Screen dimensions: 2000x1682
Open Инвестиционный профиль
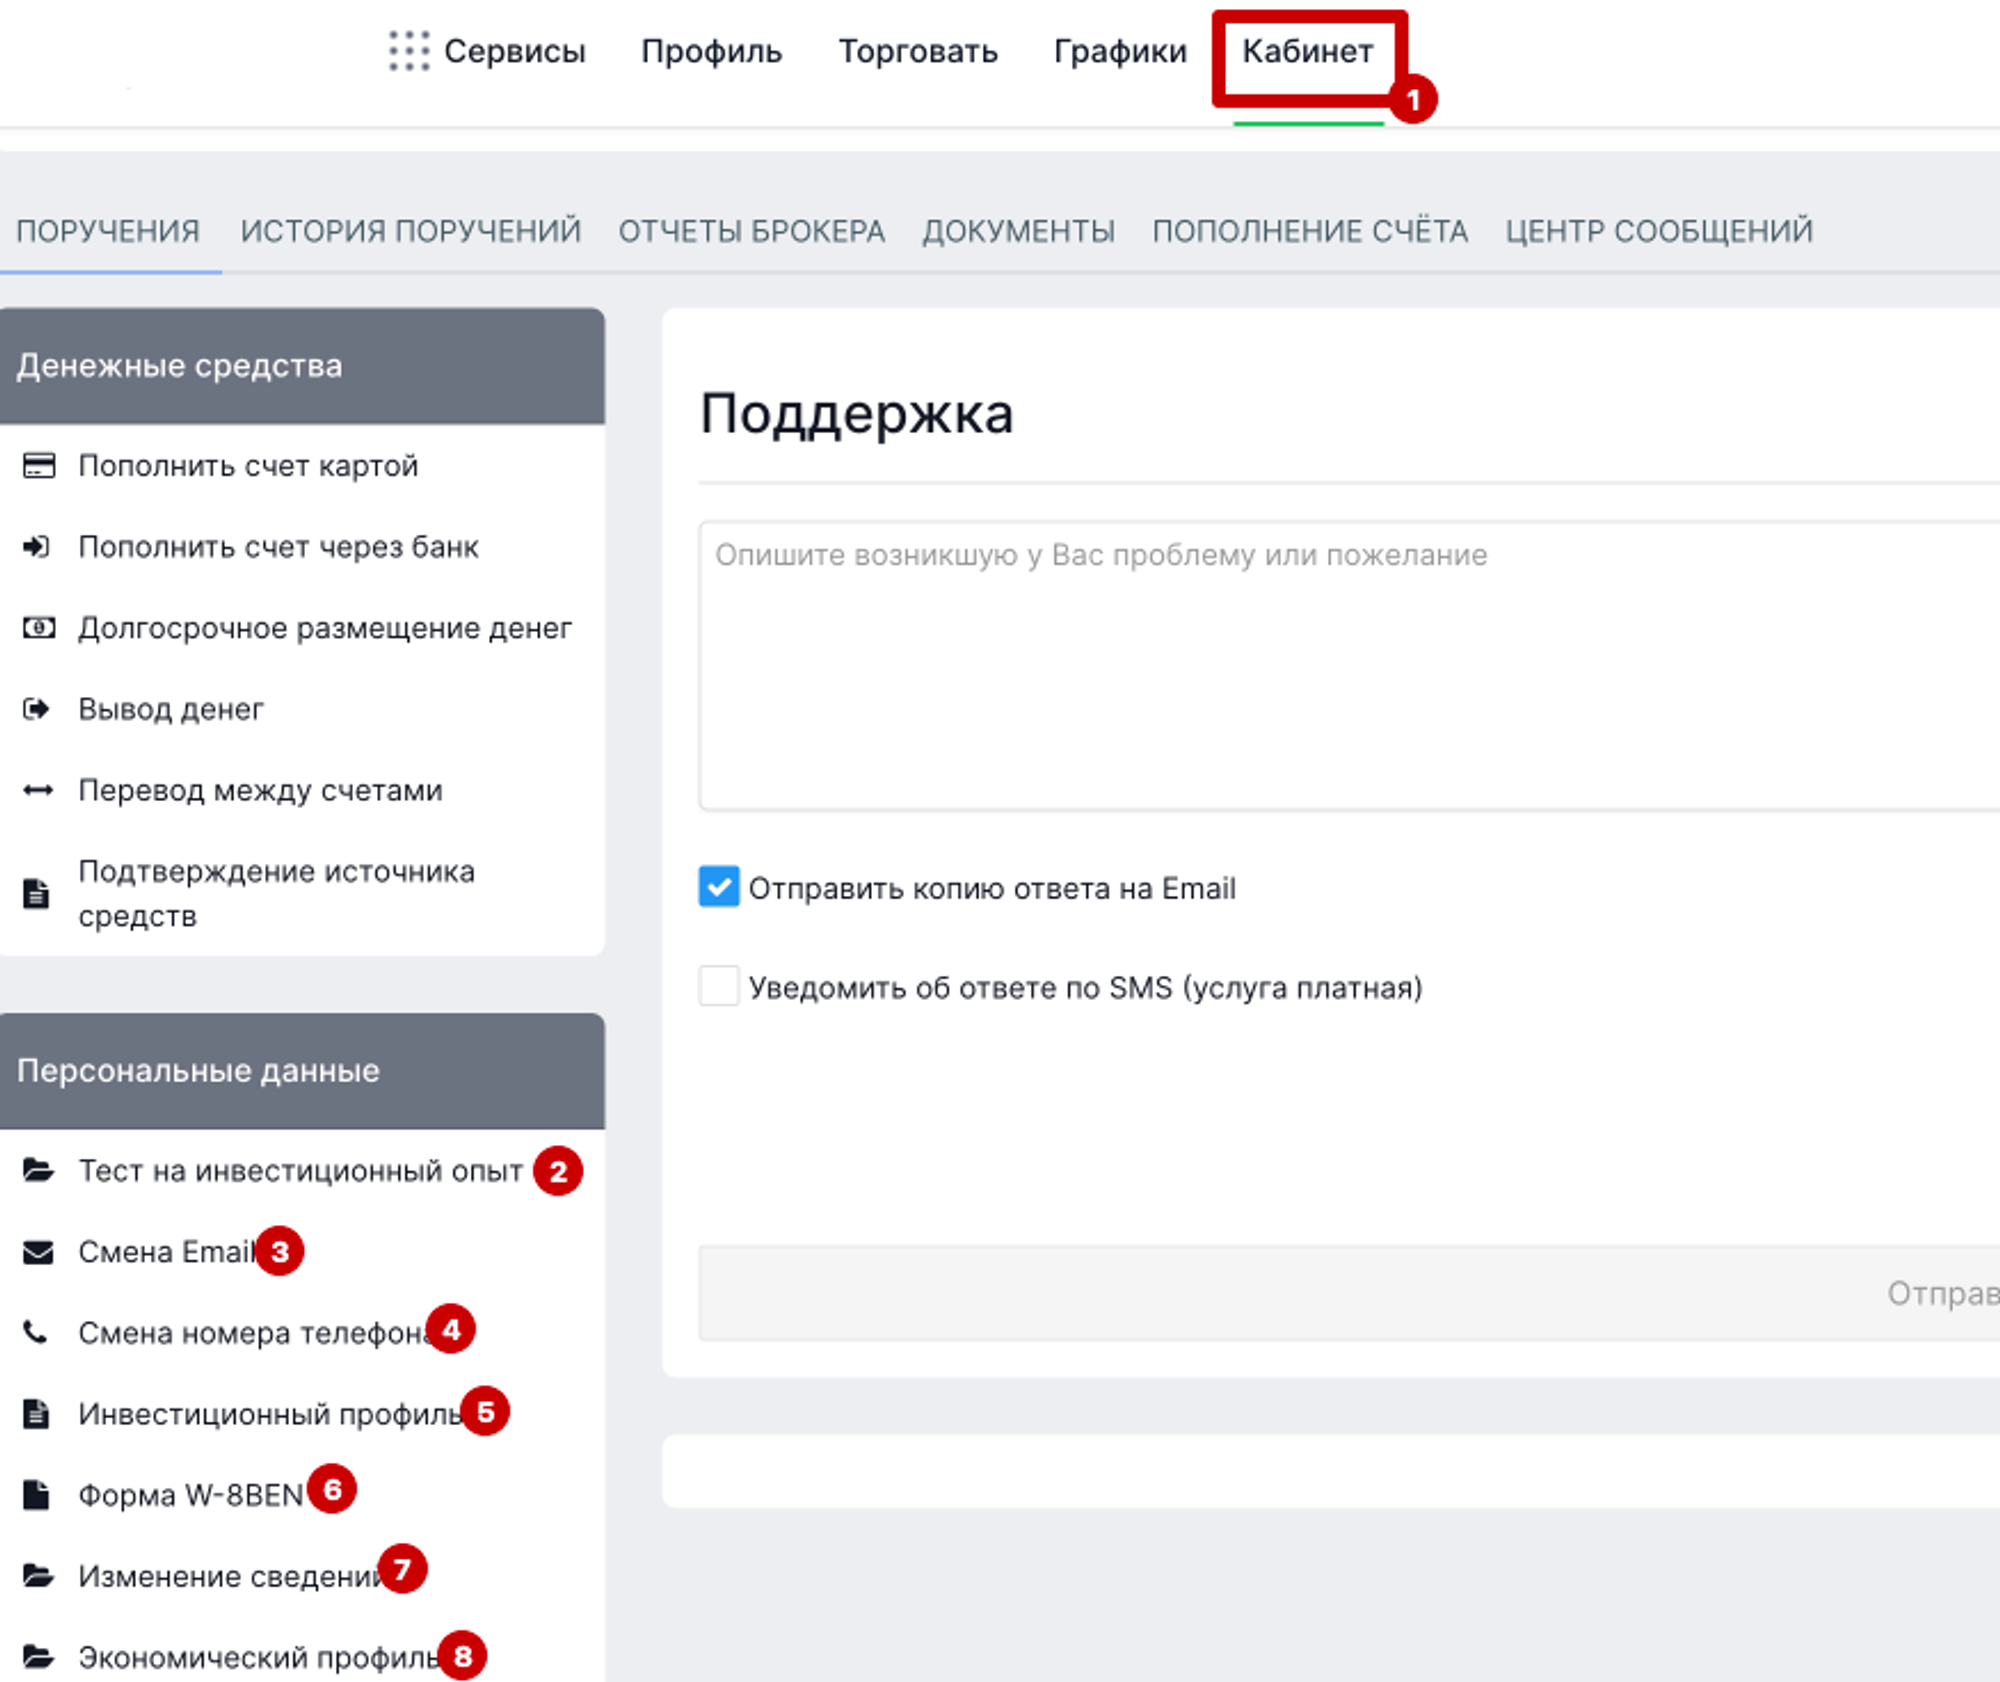pyautogui.click(x=270, y=1413)
